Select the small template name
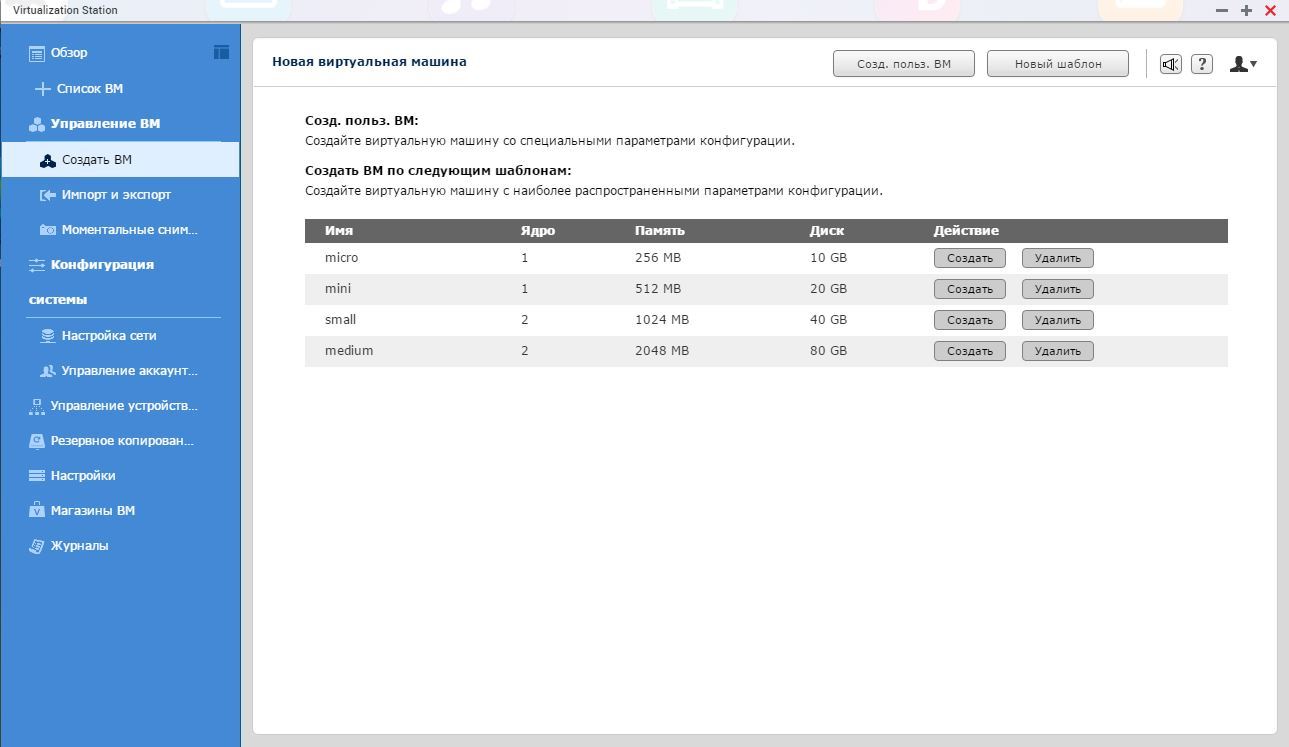 pos(340,320)
